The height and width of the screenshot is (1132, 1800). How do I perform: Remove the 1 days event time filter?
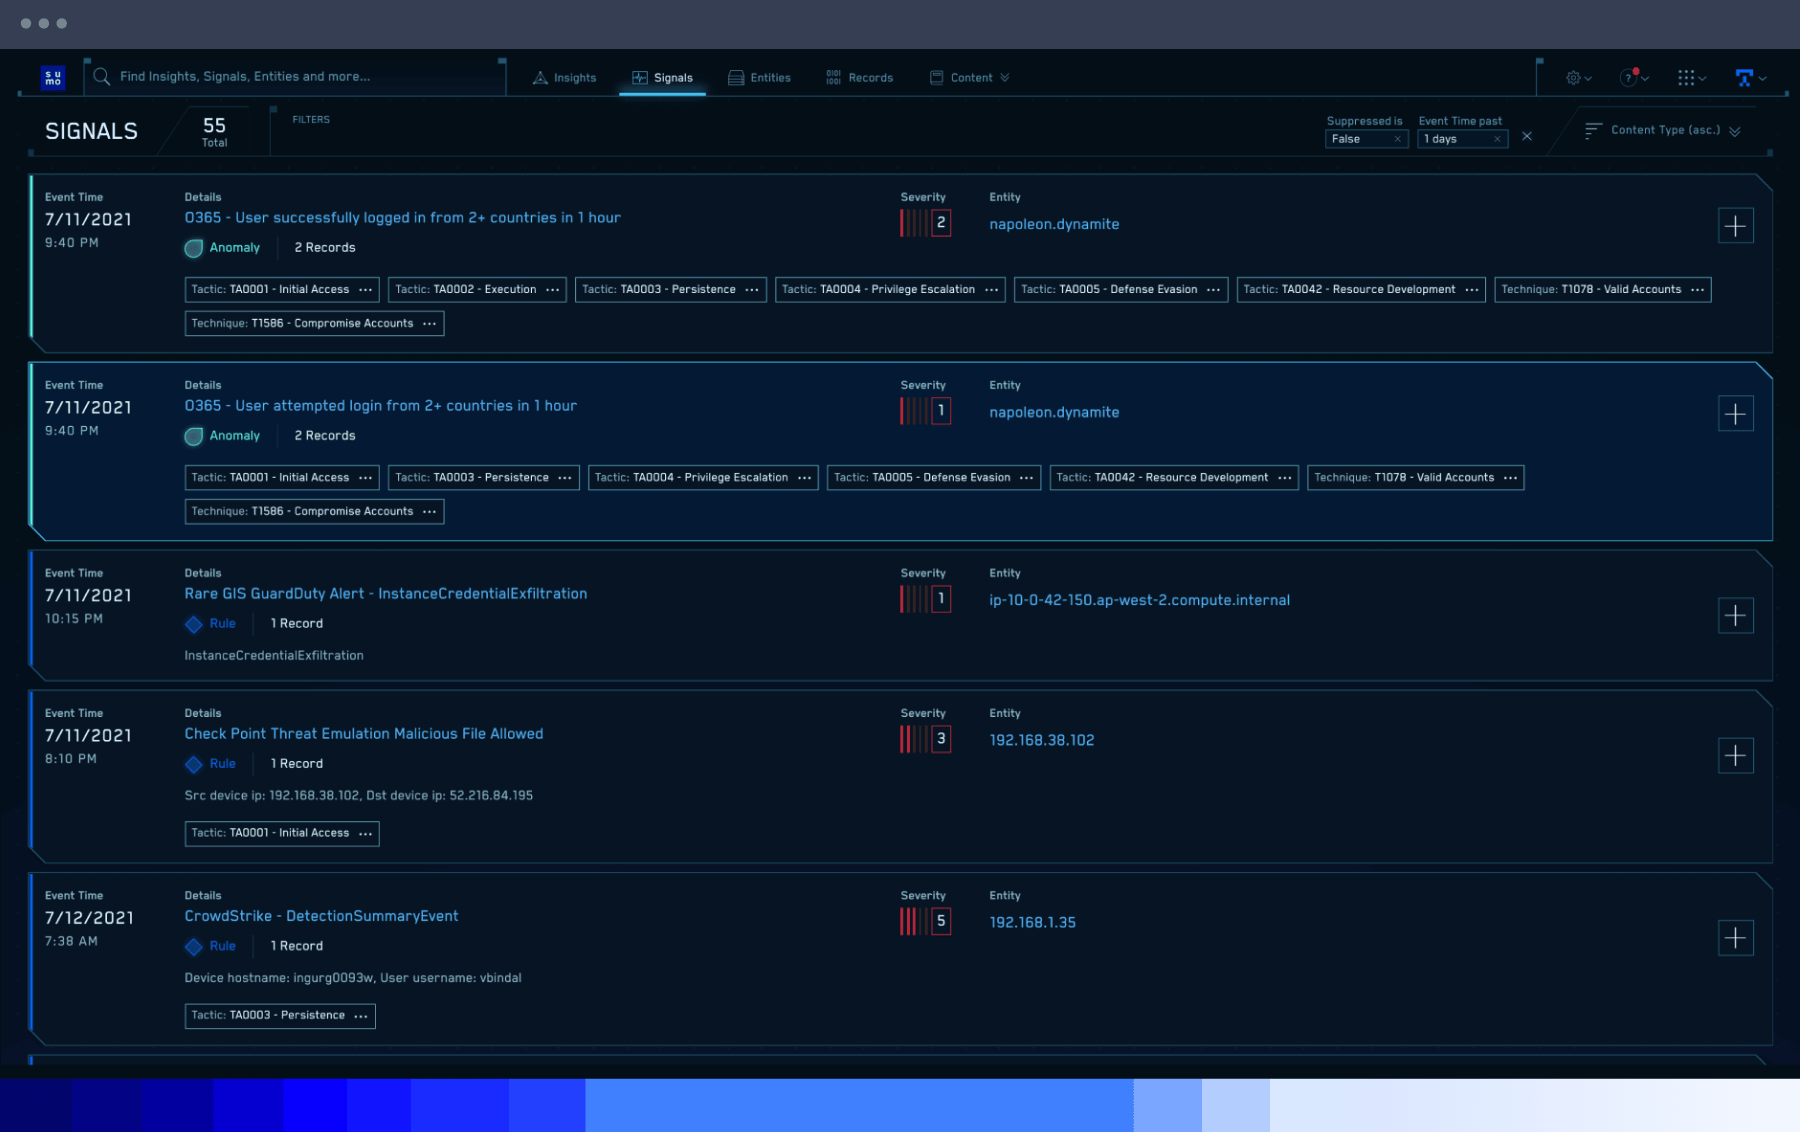(1497, 140)
